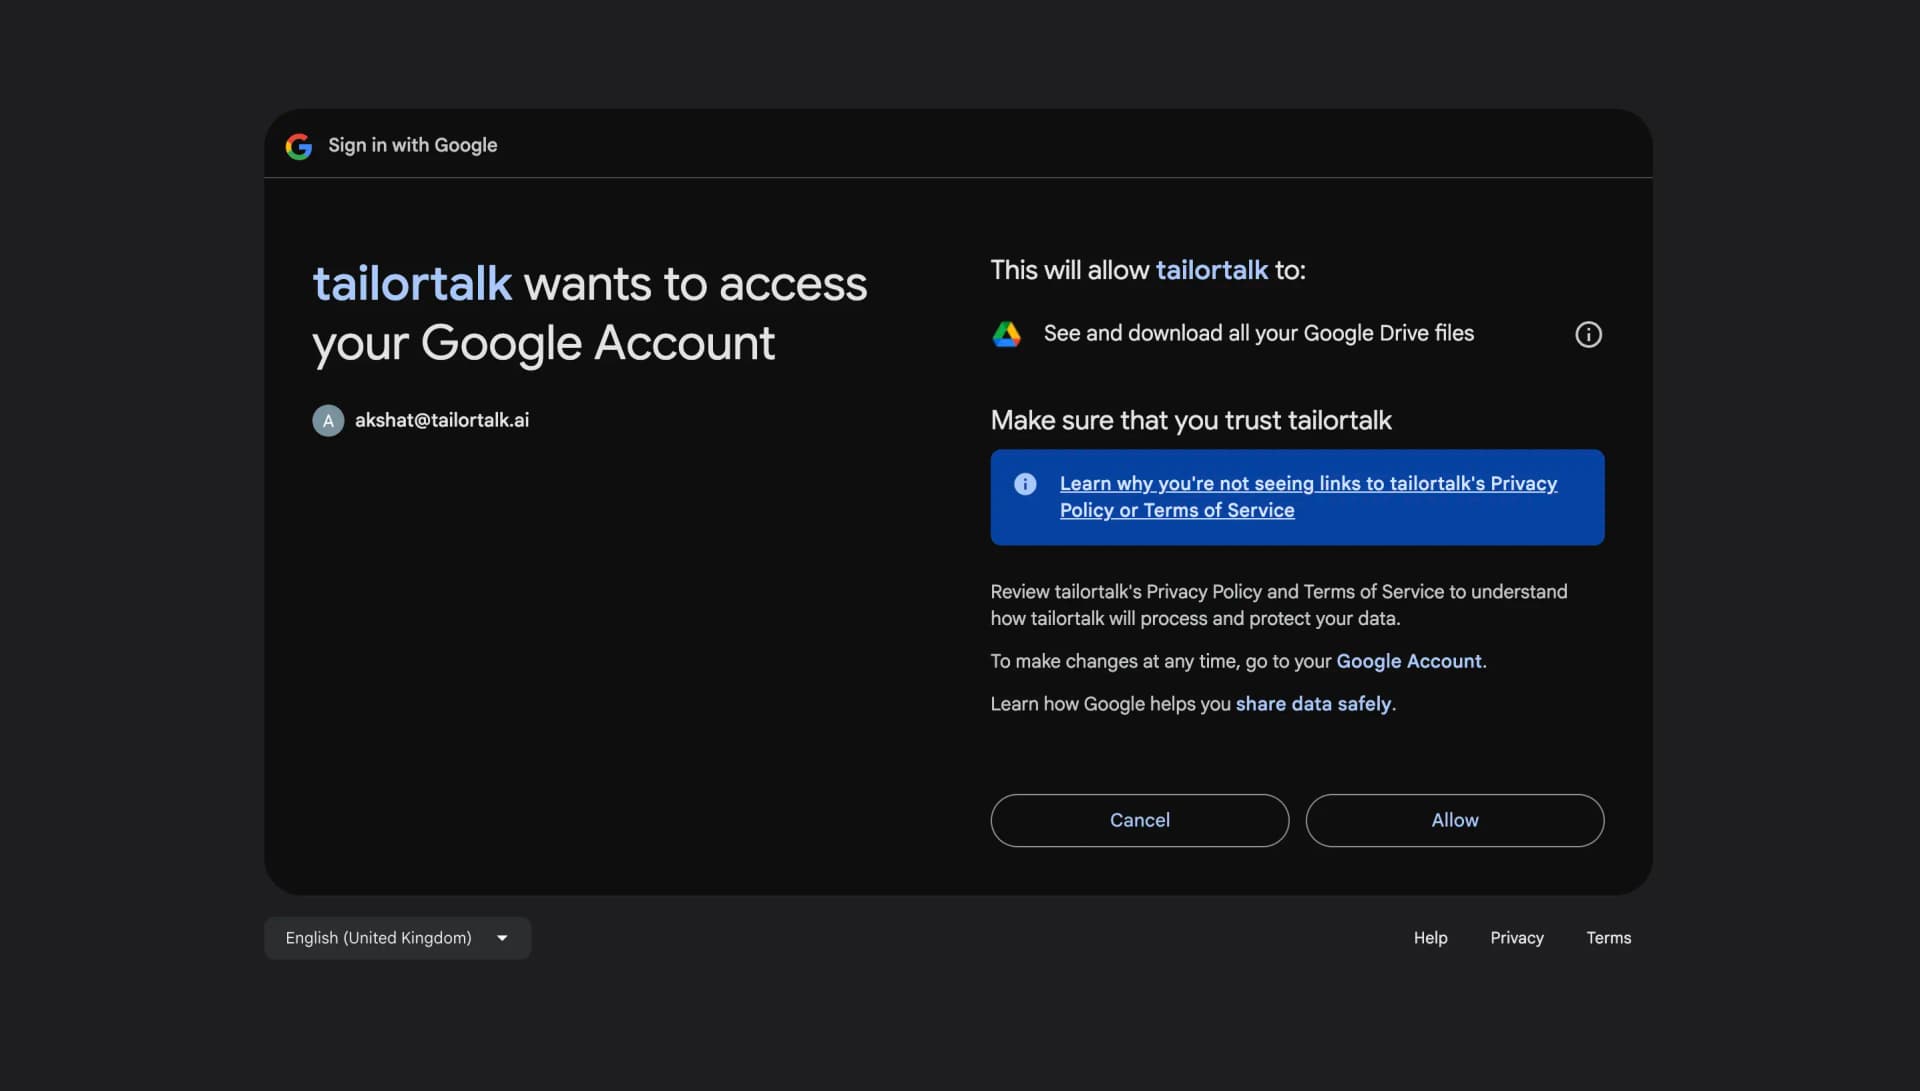Click tailortalk in "This will allow" line

tap(1211, 270)
